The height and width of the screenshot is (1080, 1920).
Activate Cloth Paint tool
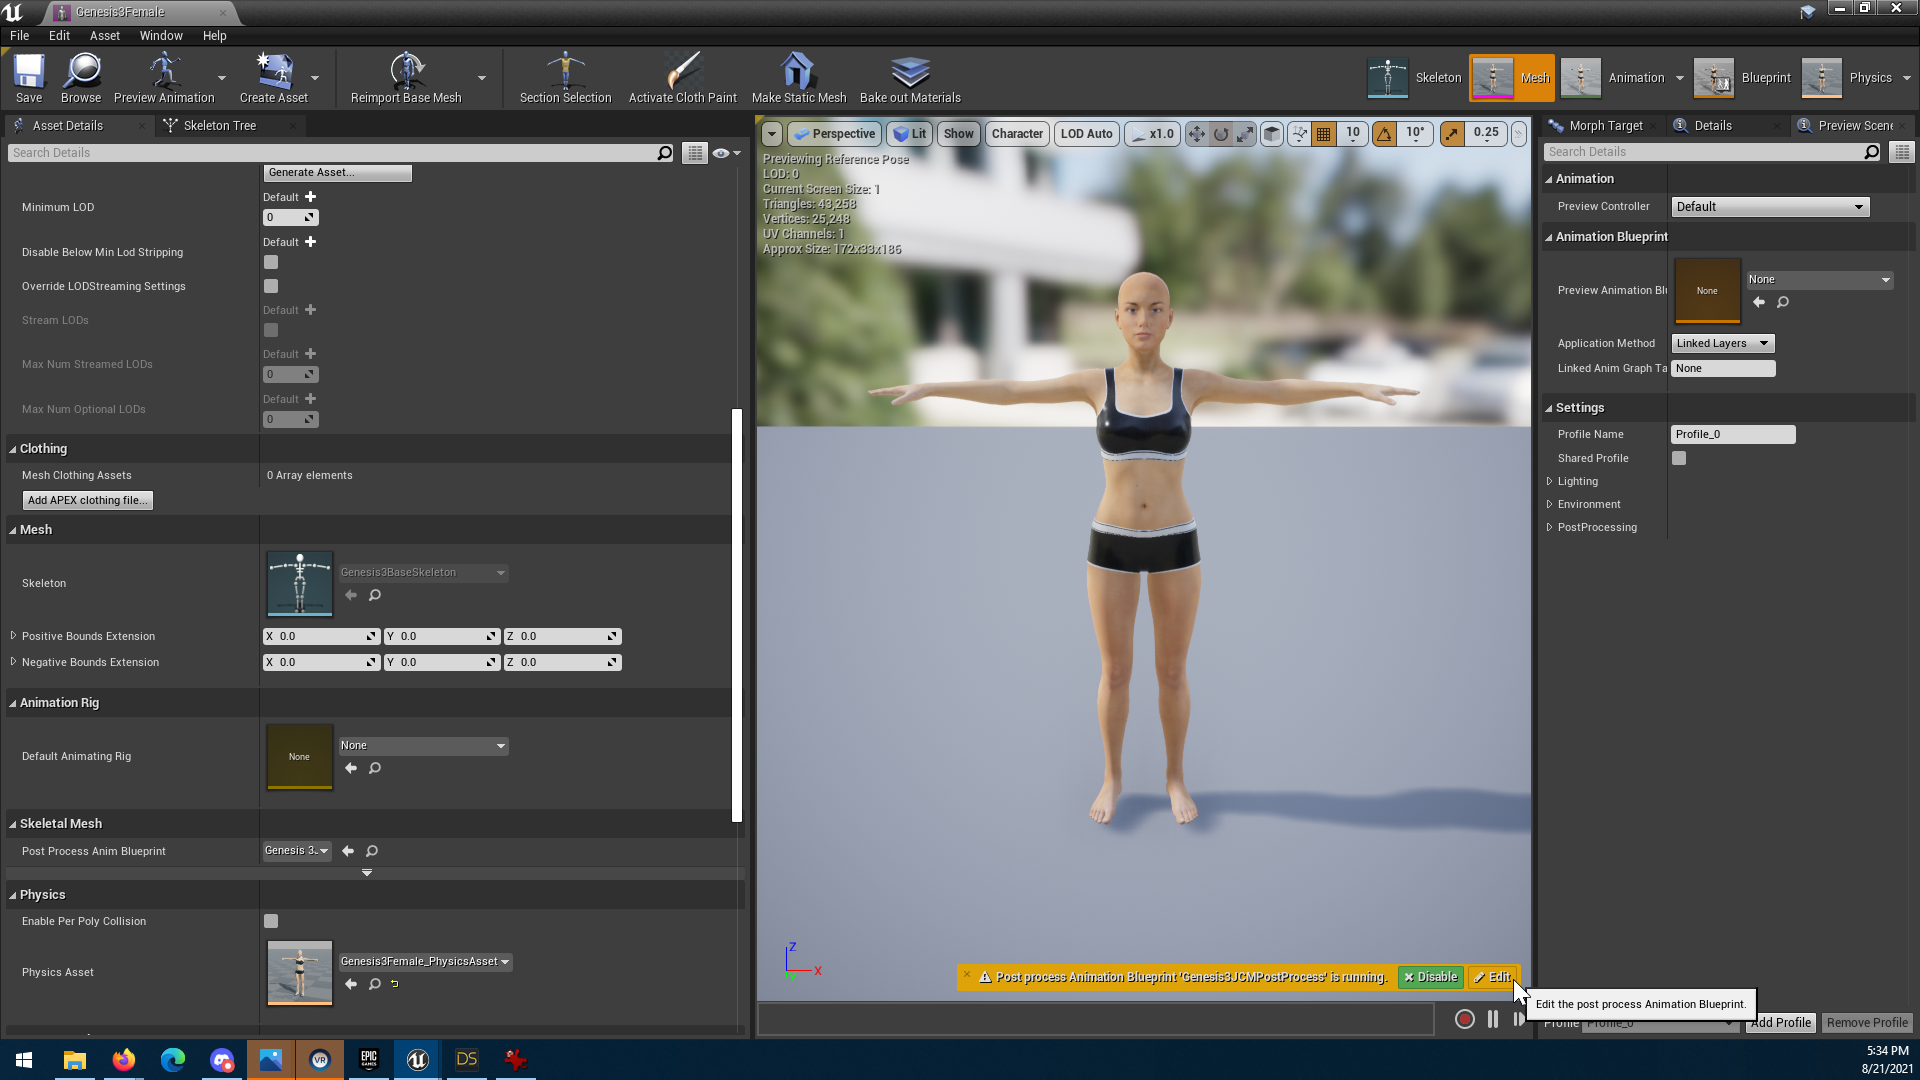click(682, 77)
